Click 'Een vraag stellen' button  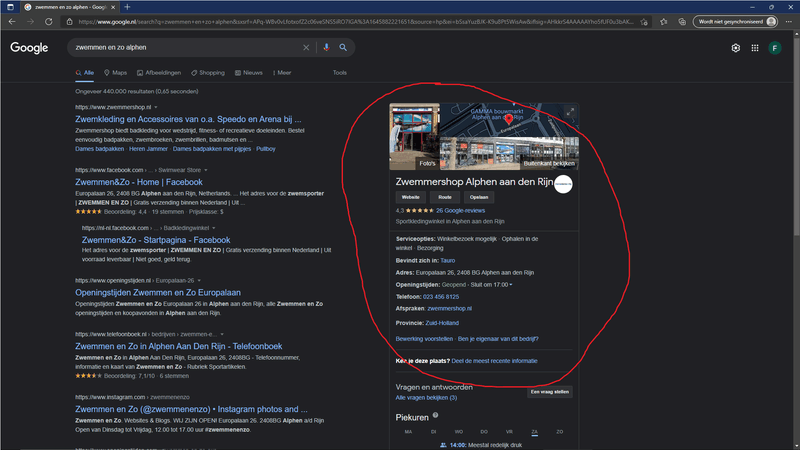pos(549,392)
